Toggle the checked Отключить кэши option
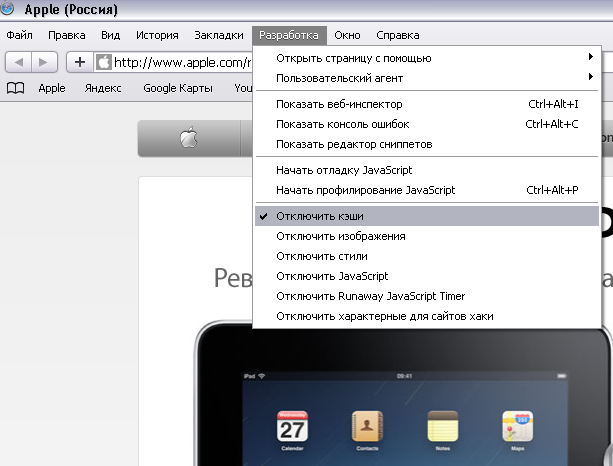 427,216
